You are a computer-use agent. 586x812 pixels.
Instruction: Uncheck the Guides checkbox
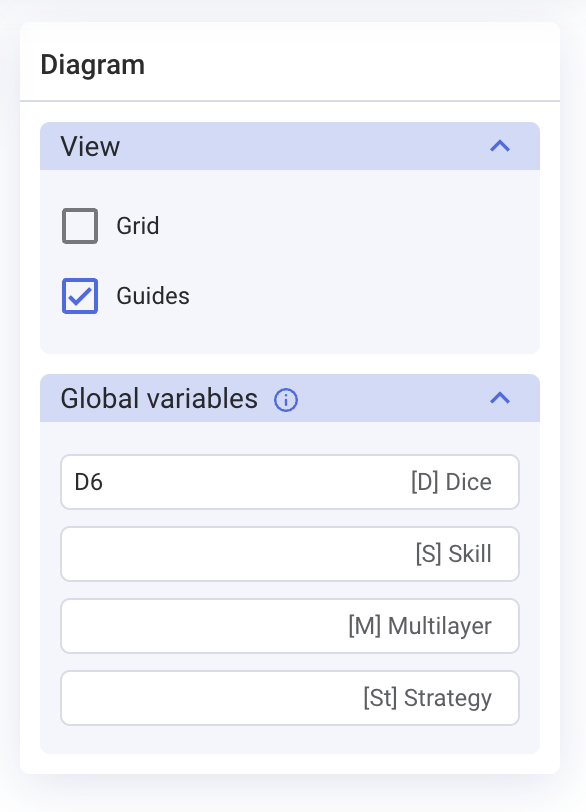pyautogui.click(x=80, y=296)
